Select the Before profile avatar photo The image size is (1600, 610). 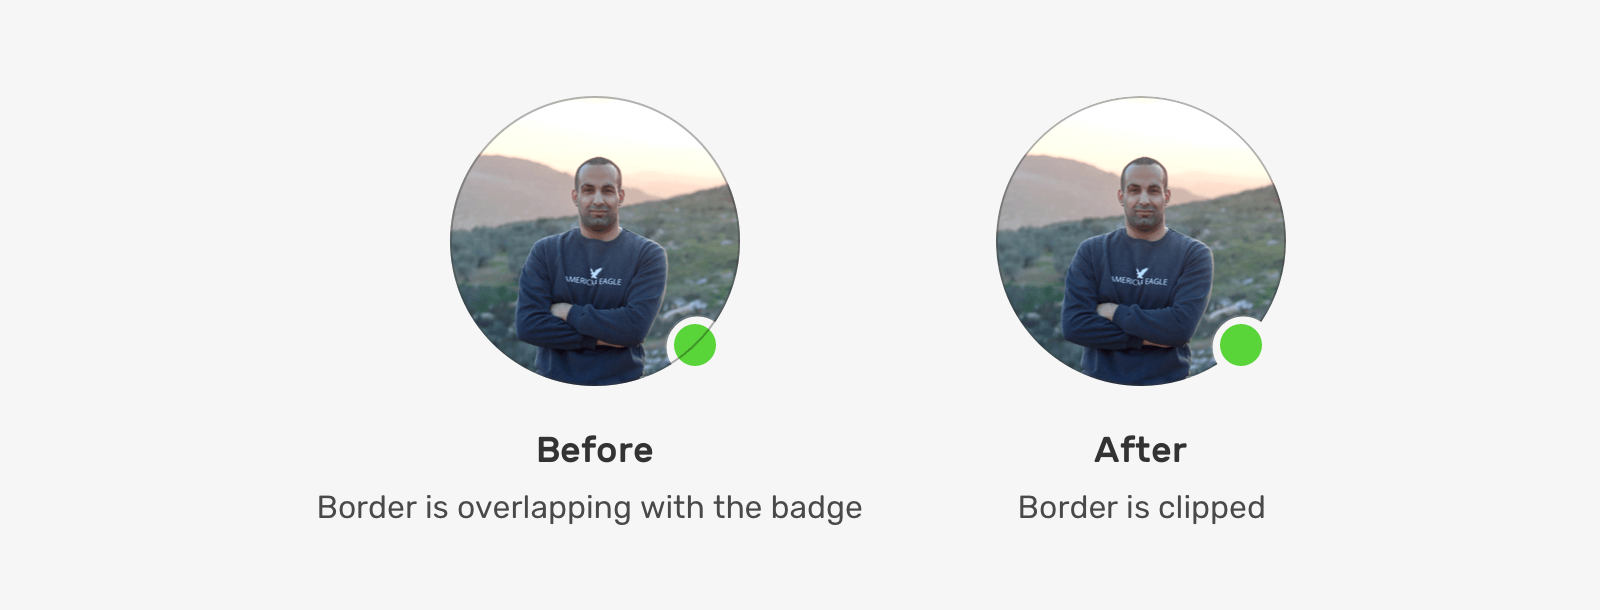point(595,241)
